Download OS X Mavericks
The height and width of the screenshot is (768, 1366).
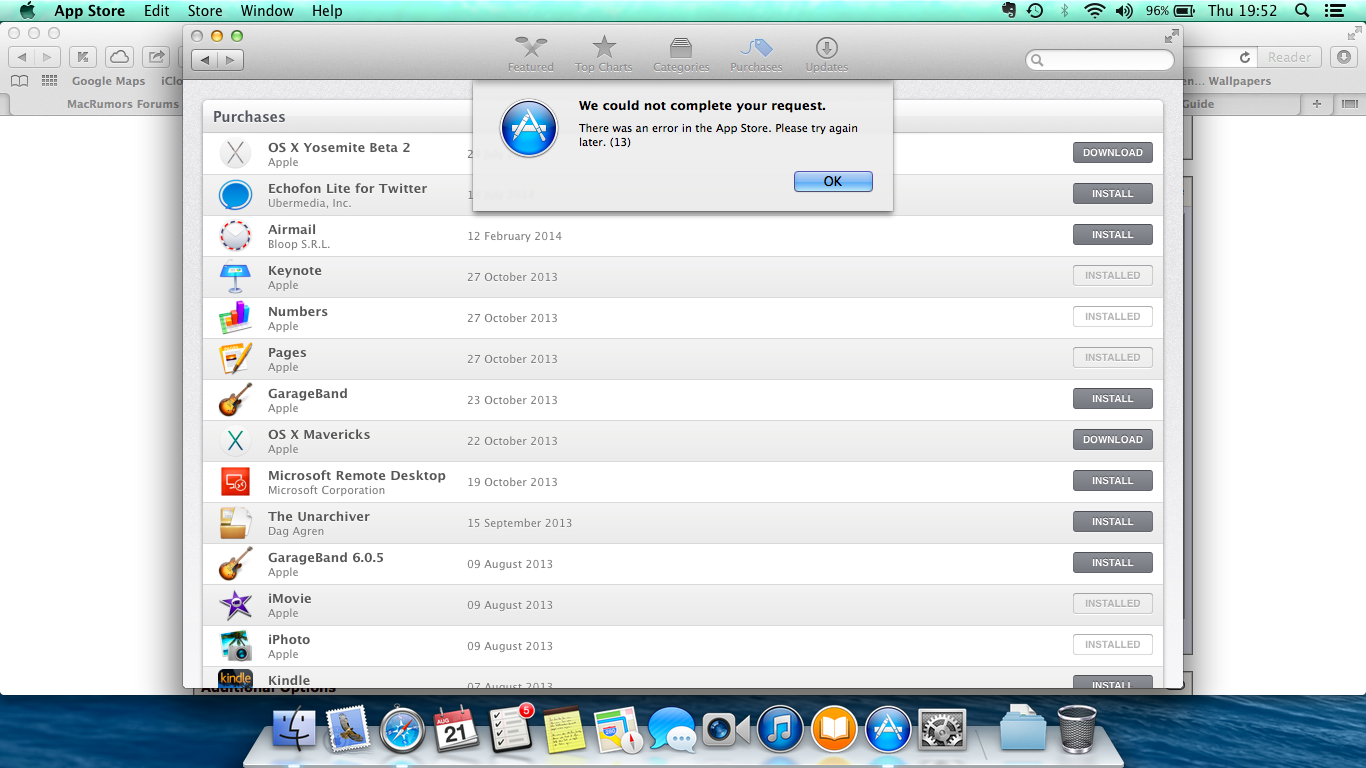(1113, 440)
